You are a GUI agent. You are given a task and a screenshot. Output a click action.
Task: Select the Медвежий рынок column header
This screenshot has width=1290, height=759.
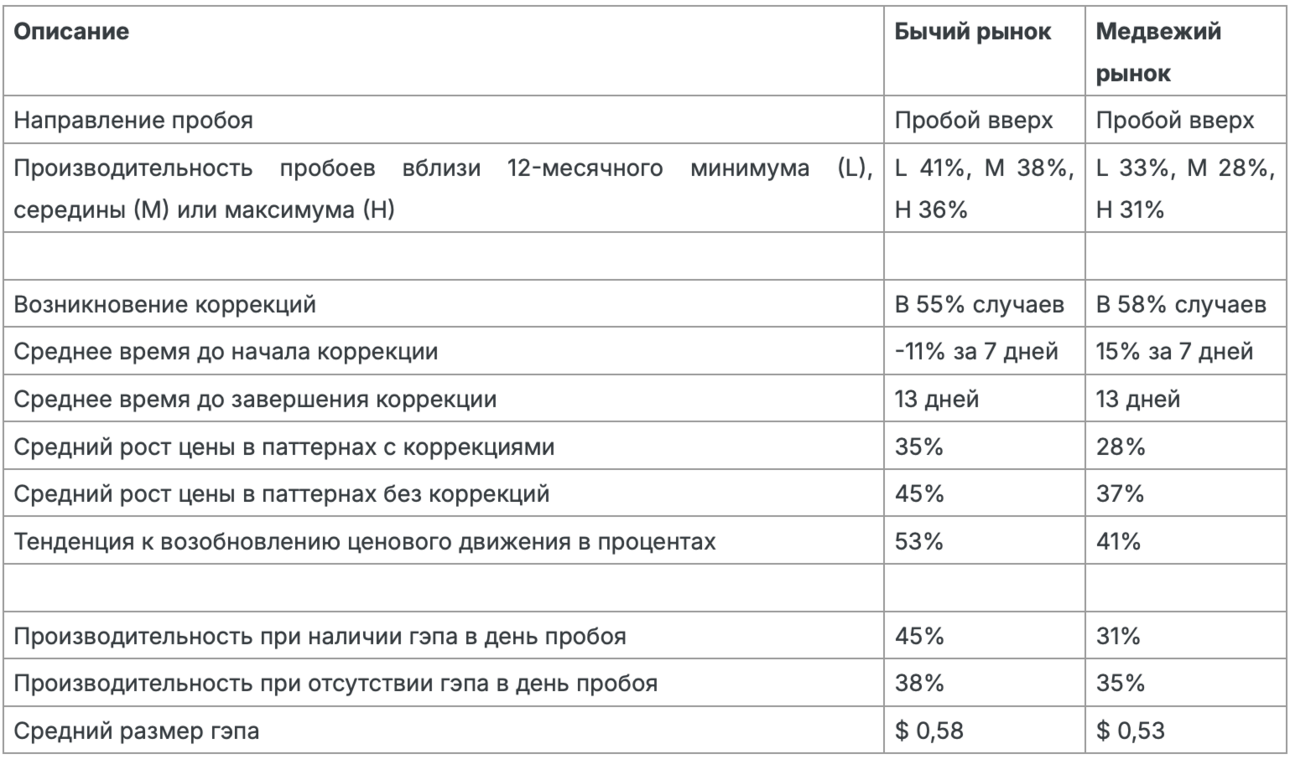1145,53
